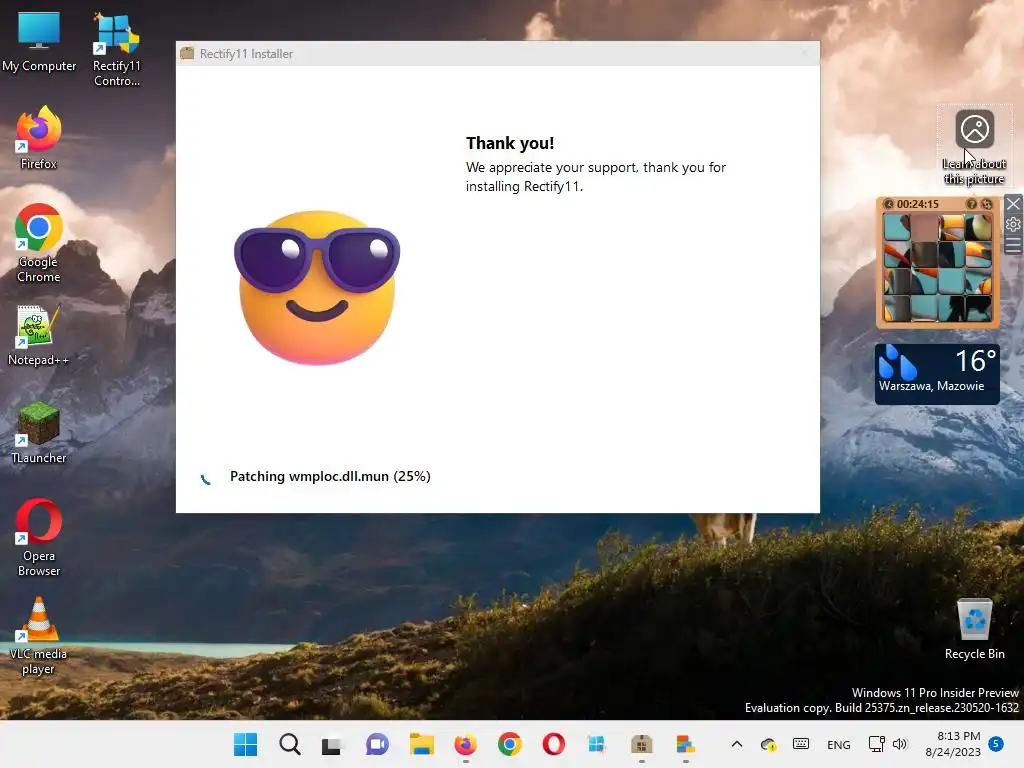This screenshot has height=768, width=1024.
Task: Click the installer package icon in title bar
Action: tap(187, 54)
